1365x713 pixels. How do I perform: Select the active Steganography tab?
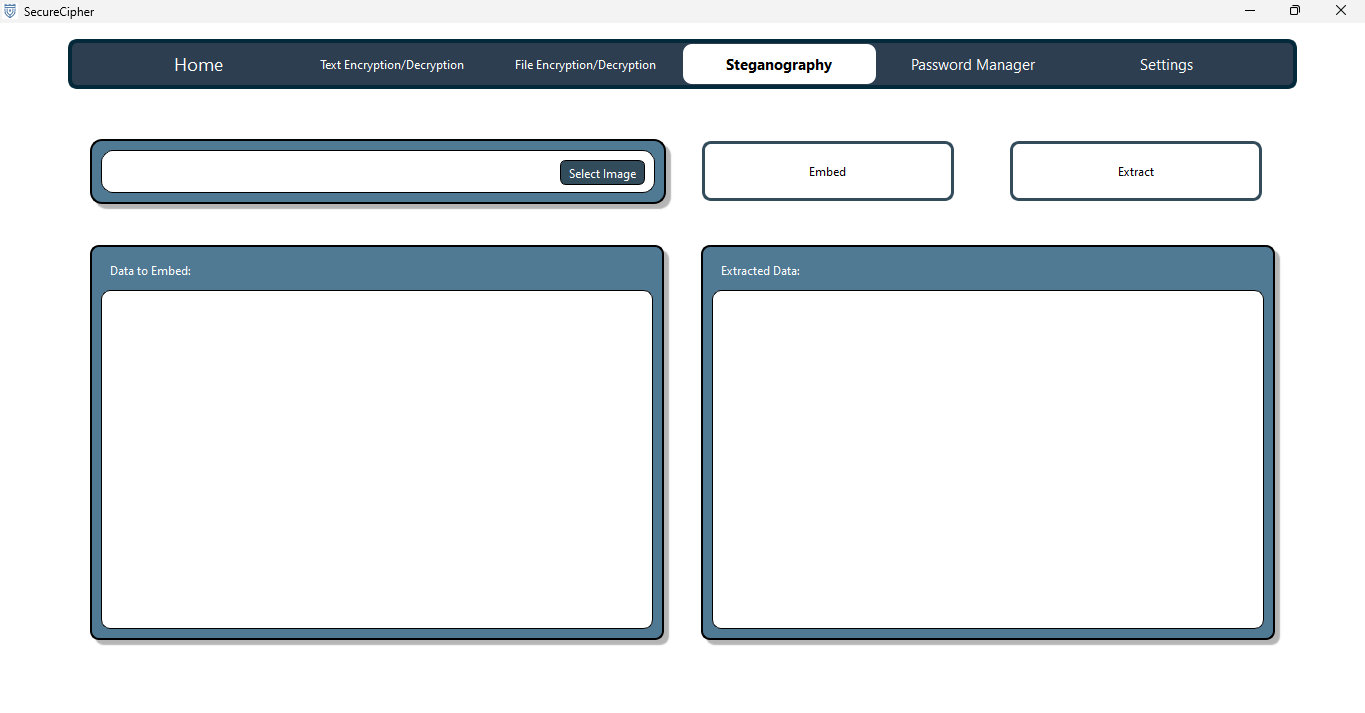779,65
